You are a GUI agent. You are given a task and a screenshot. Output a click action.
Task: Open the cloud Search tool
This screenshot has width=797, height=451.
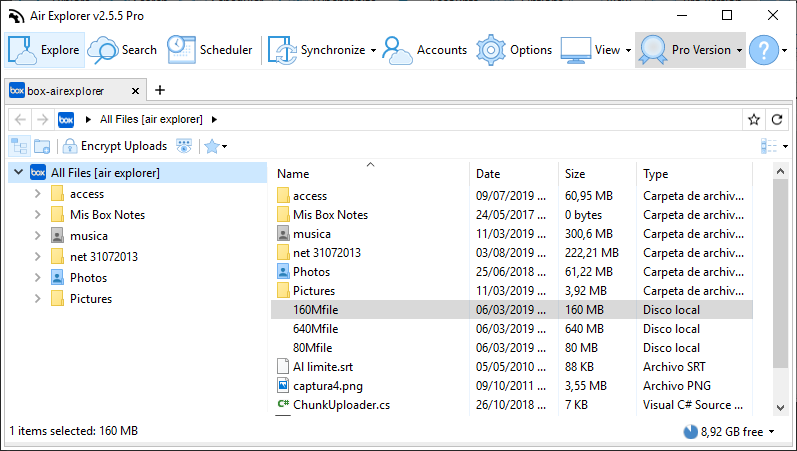(x=122, y=50)
